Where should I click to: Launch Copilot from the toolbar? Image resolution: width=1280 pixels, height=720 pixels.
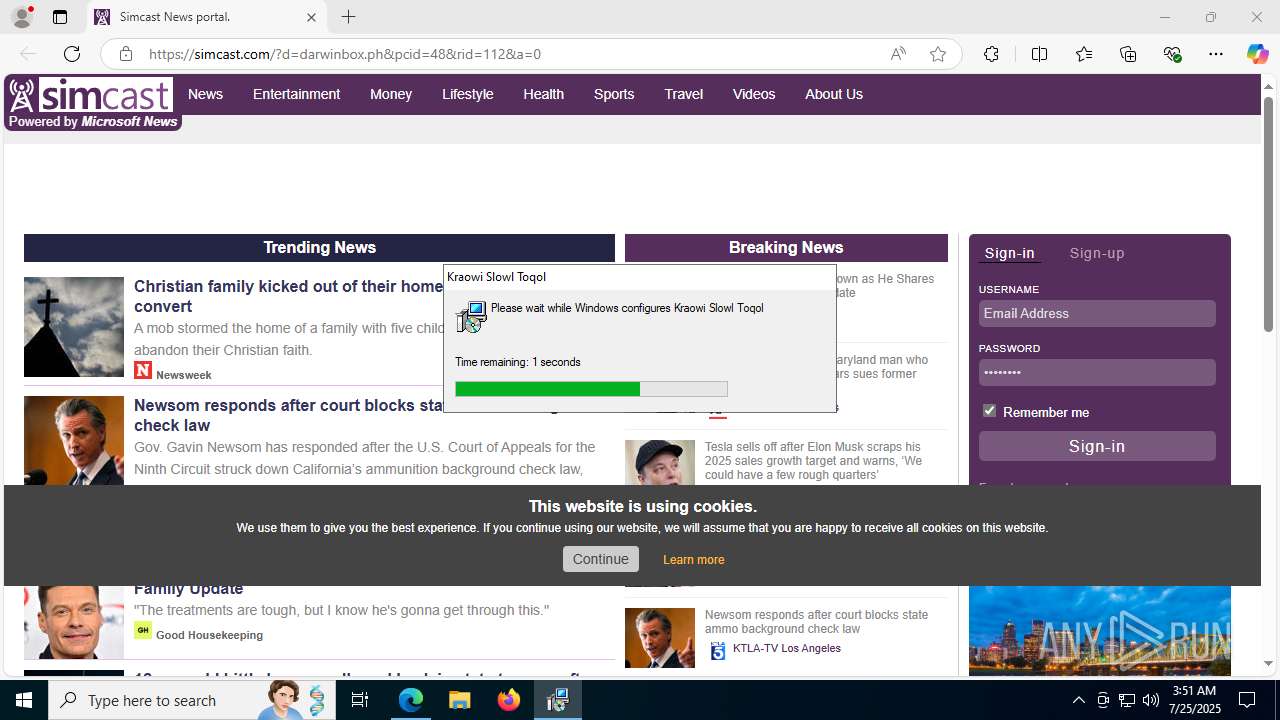(1257, 54)
